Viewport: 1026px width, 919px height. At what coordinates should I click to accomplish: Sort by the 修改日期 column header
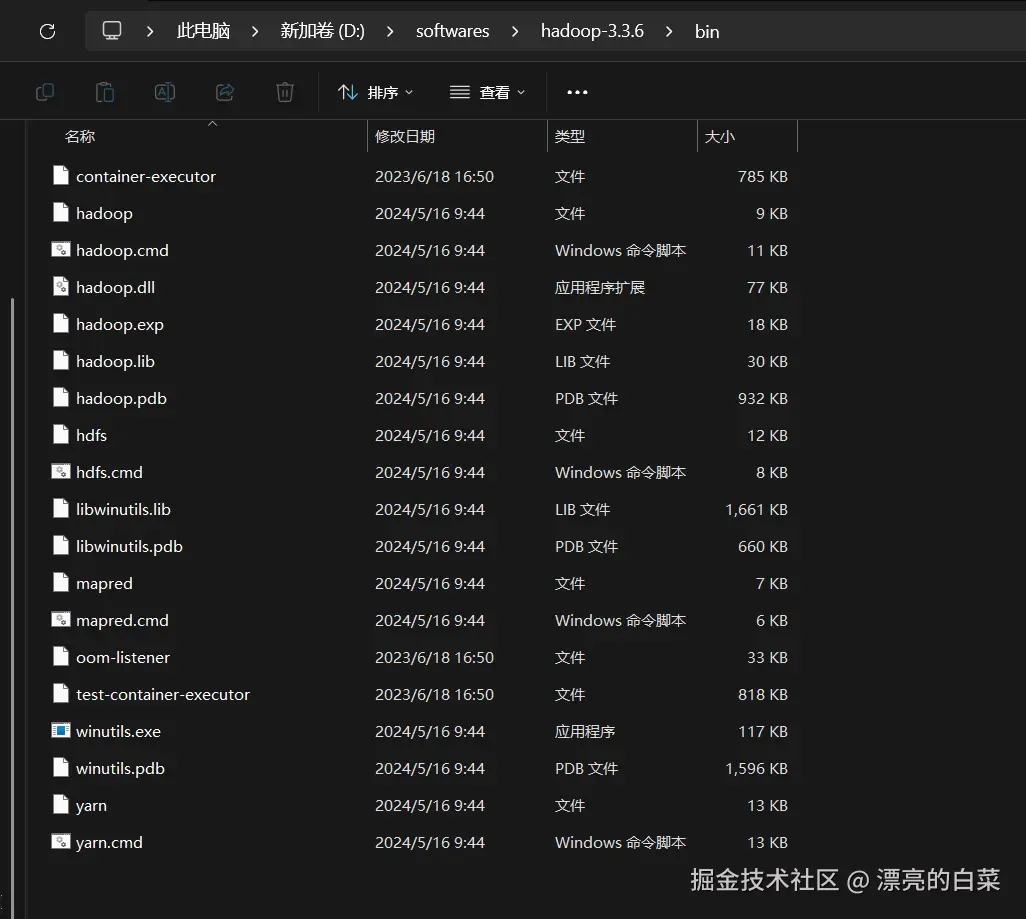pyautogui.click(x=457, y=136)
